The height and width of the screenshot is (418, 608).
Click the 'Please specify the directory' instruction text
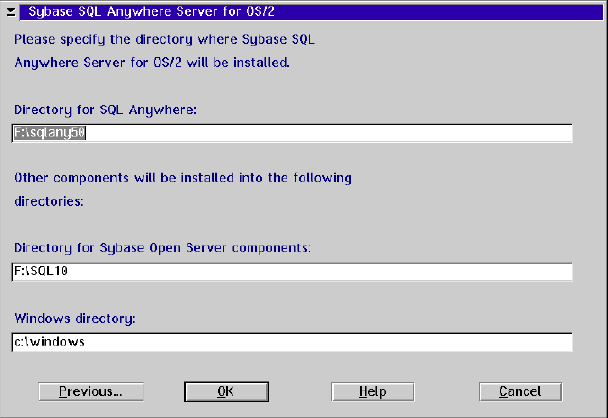point(164,51)
